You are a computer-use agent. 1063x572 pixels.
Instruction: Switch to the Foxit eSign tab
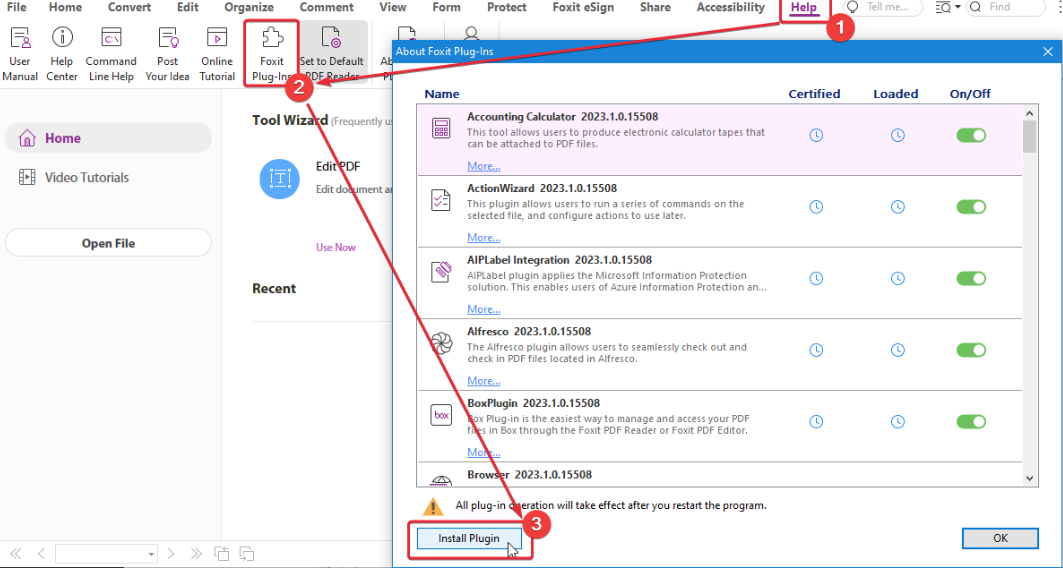583,8
